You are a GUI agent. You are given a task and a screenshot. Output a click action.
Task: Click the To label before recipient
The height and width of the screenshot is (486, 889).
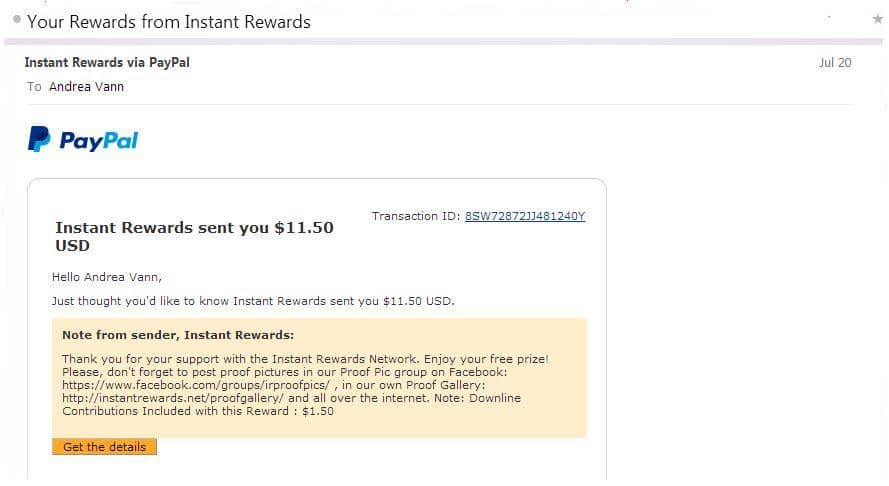click(34, 87)
